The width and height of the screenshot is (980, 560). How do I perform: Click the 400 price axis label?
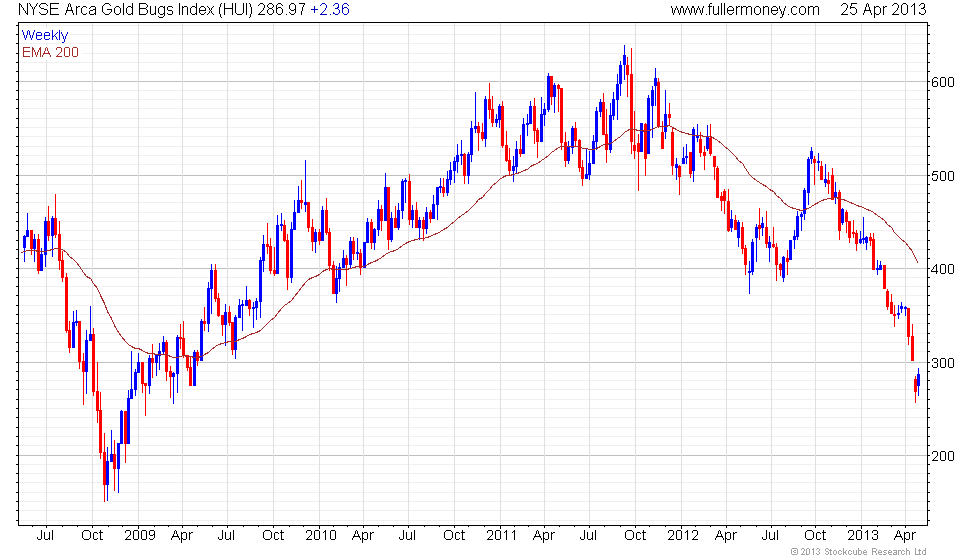[x=942, y=269]
